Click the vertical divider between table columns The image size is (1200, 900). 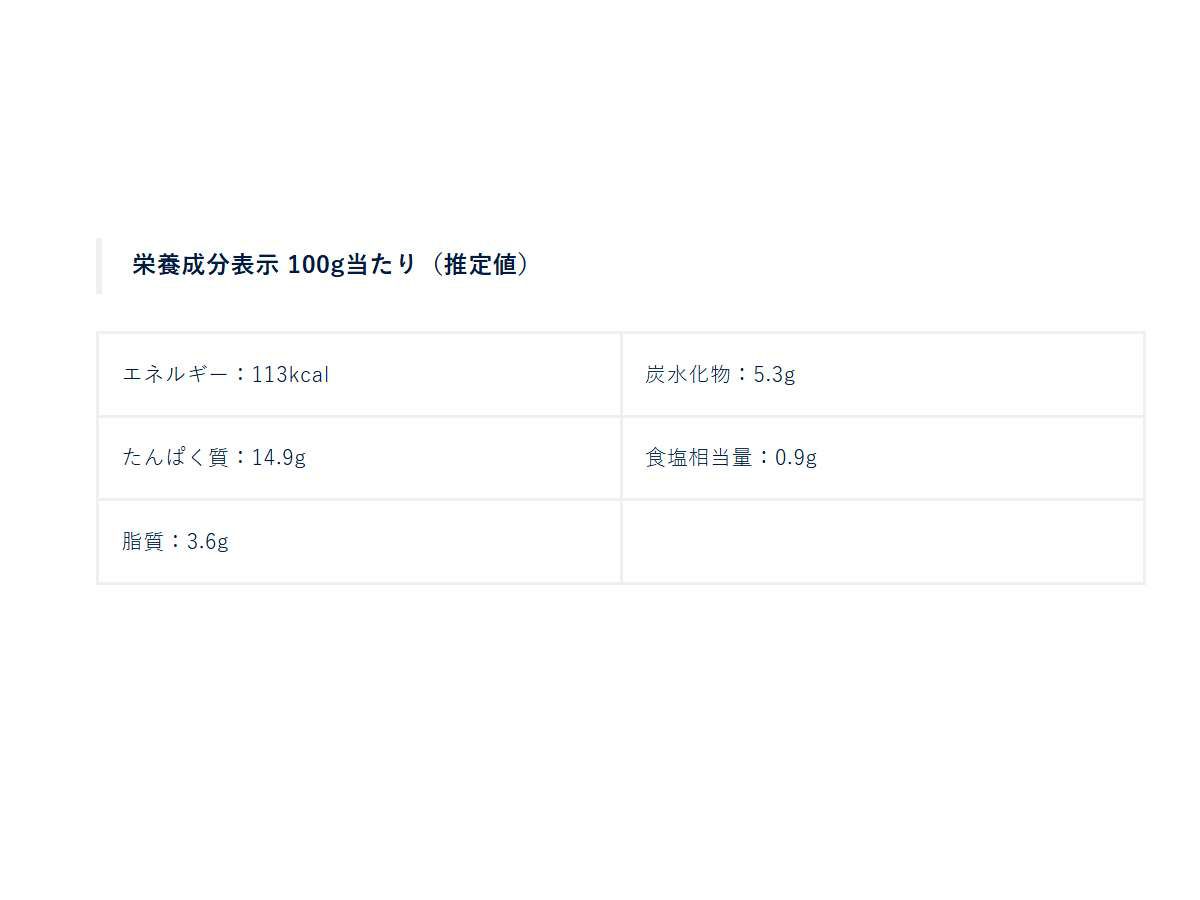pyautogui.click(x=621, y=458)
